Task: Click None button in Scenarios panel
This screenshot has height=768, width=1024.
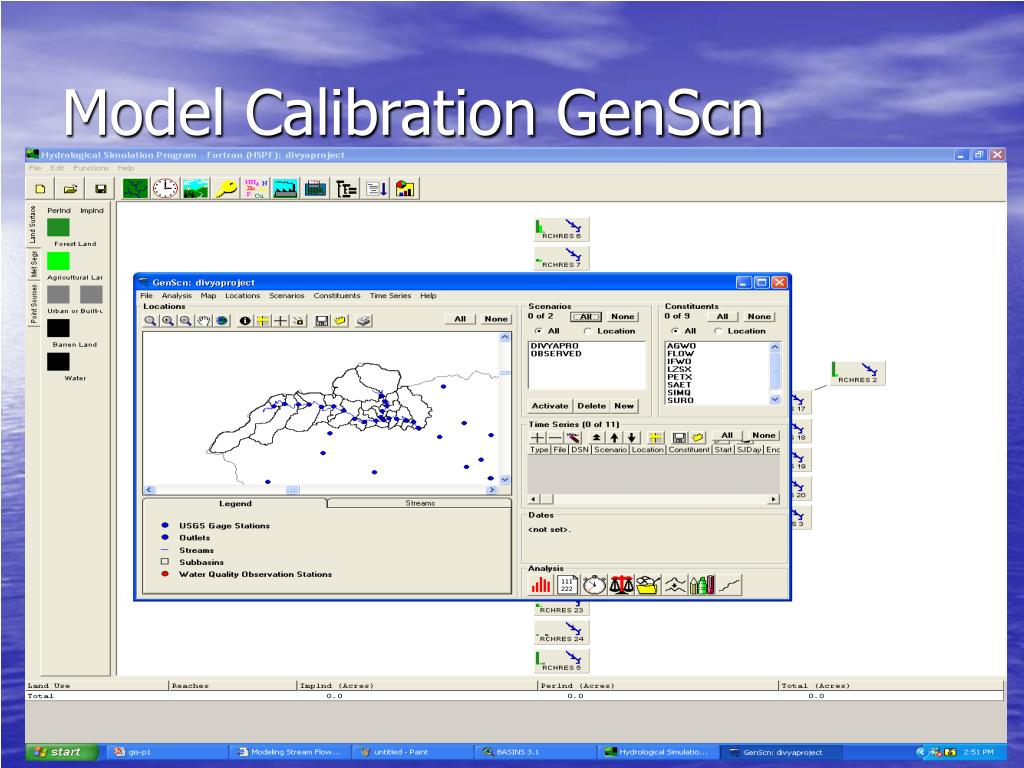Action: click(x=622, y=317)
